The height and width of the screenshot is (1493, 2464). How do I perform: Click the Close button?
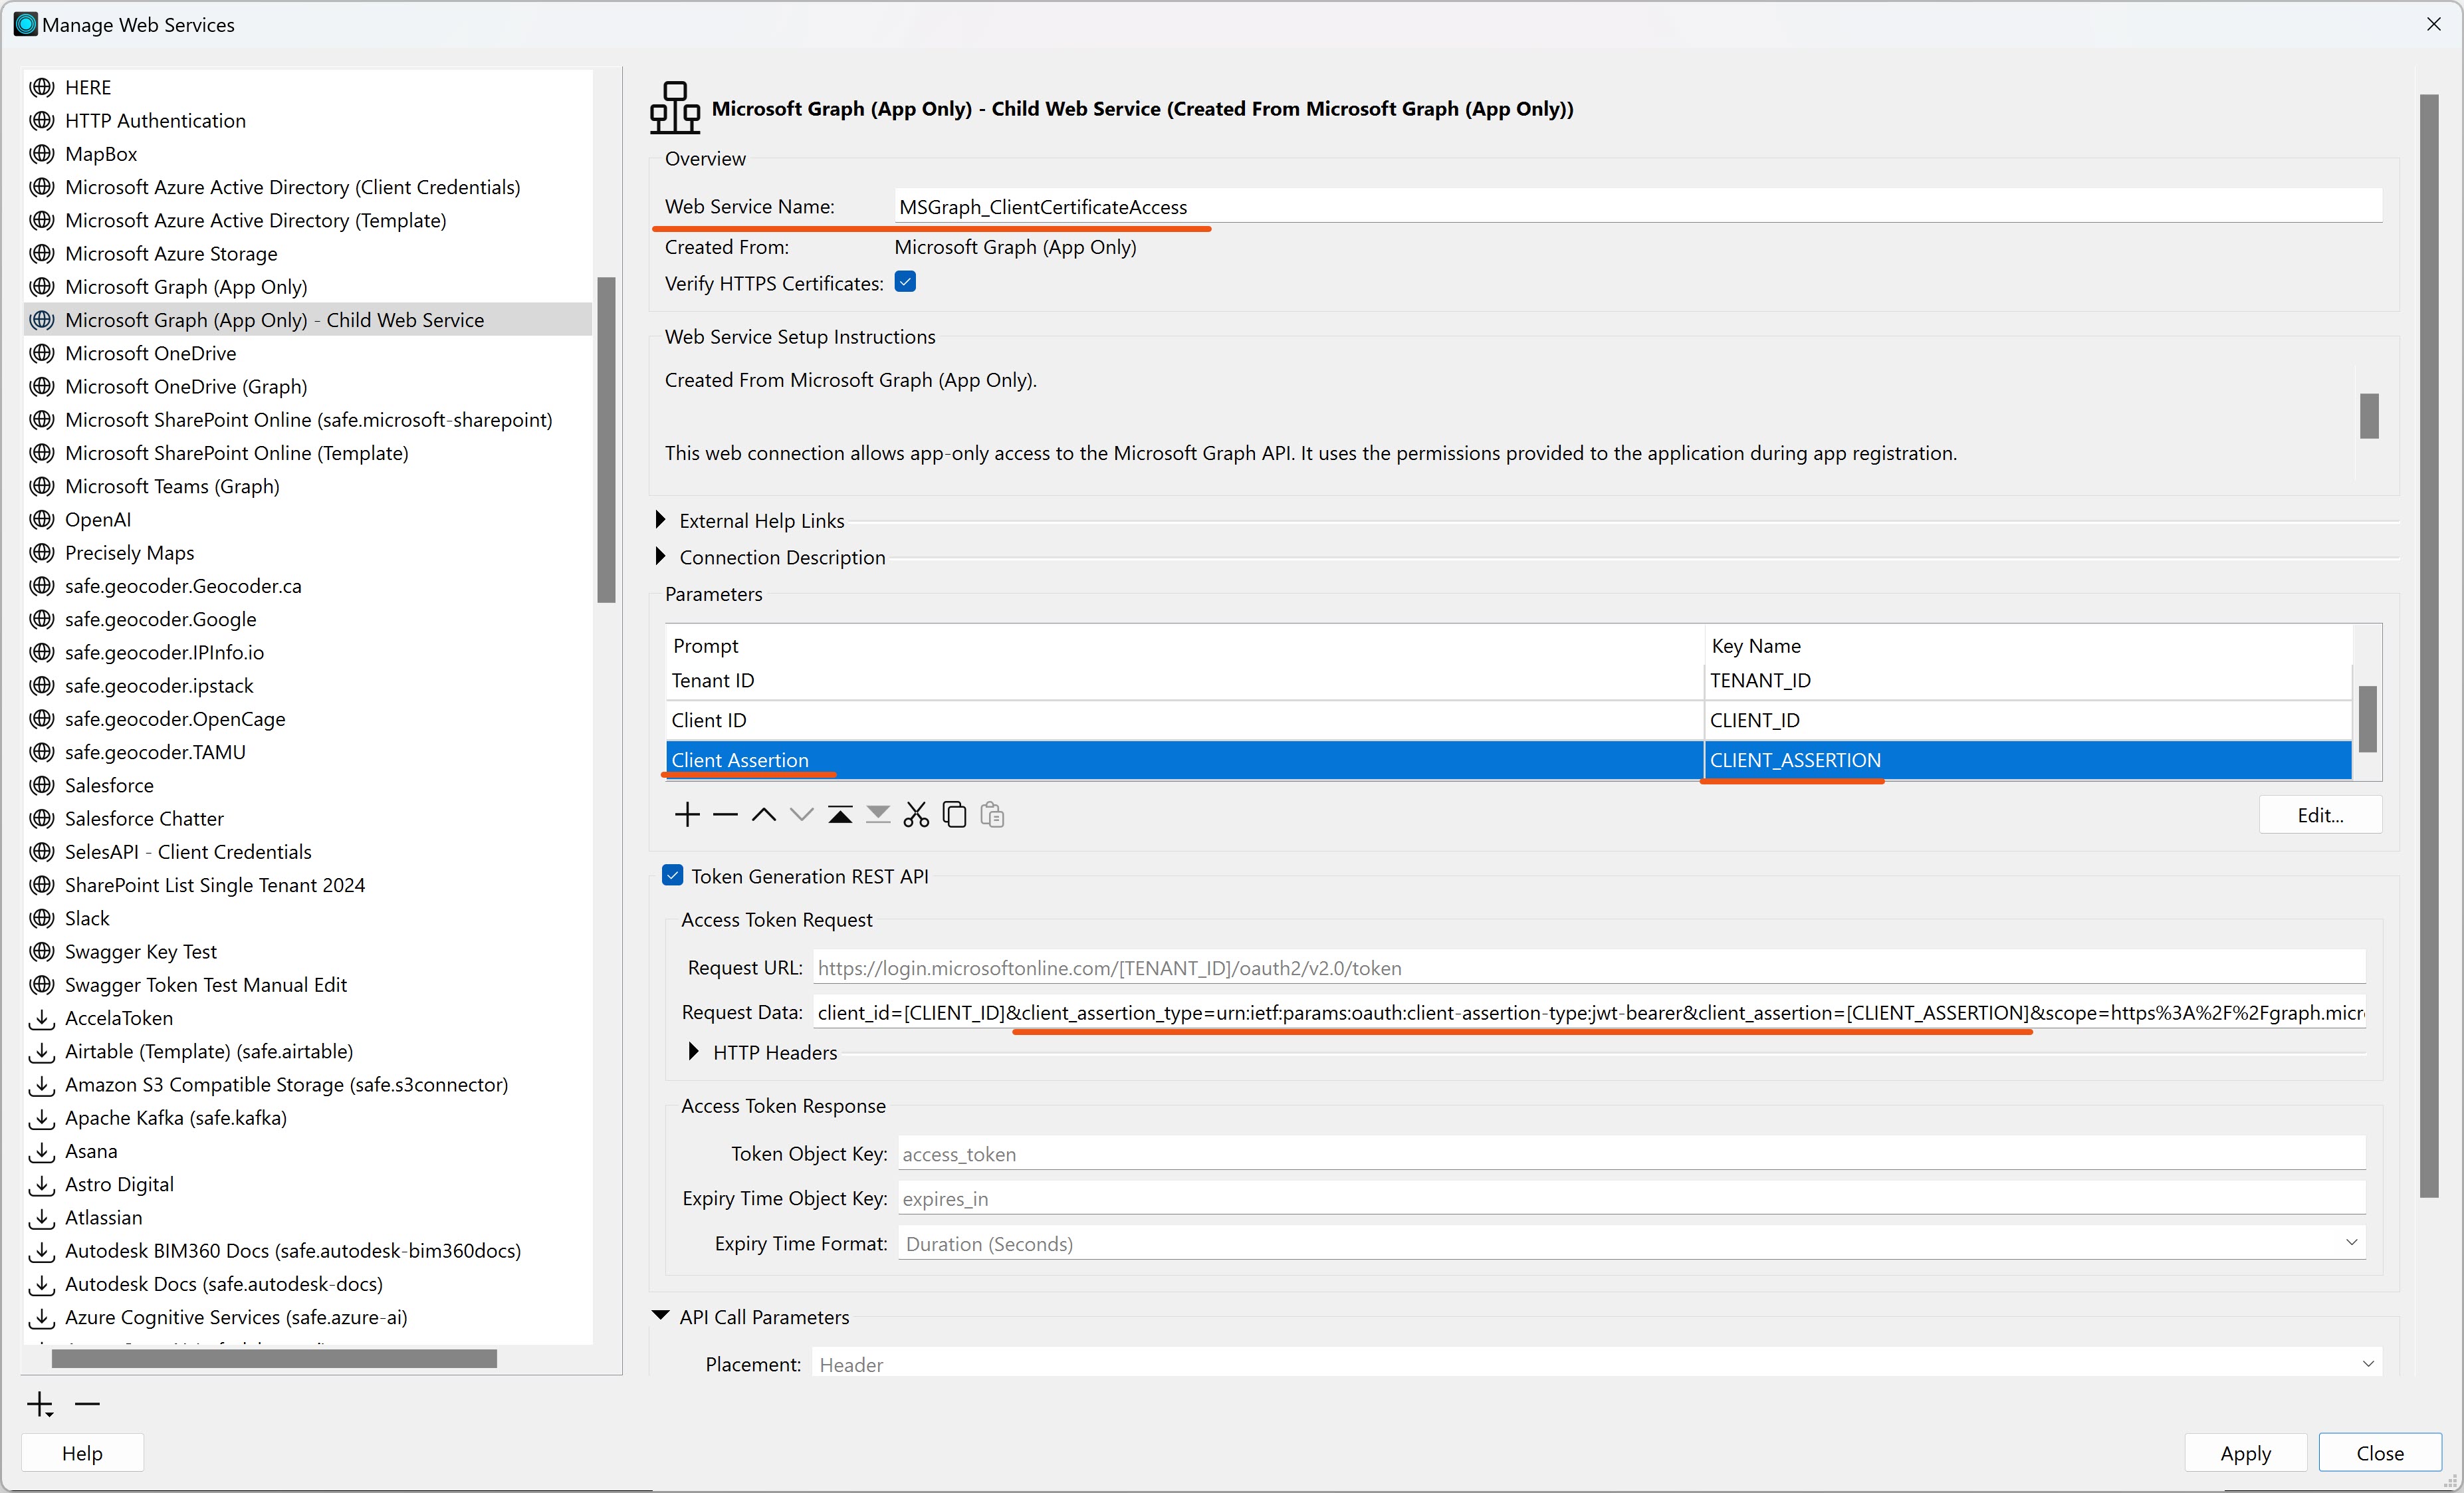(2380, 1453)
